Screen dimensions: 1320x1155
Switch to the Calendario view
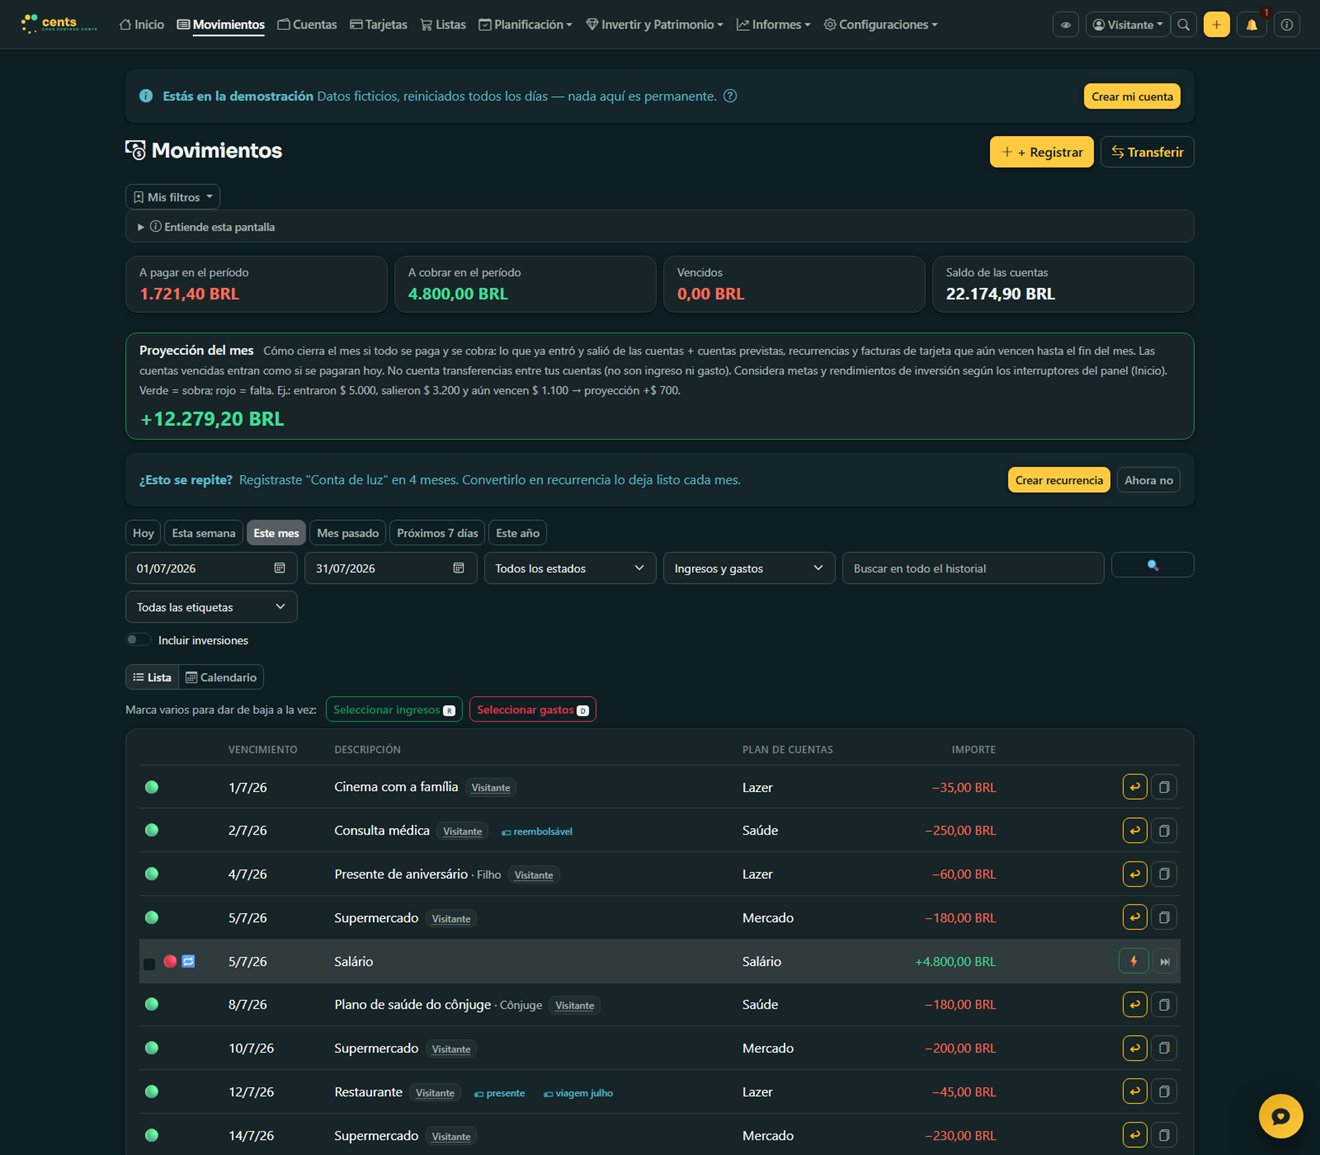pos(221,677)
